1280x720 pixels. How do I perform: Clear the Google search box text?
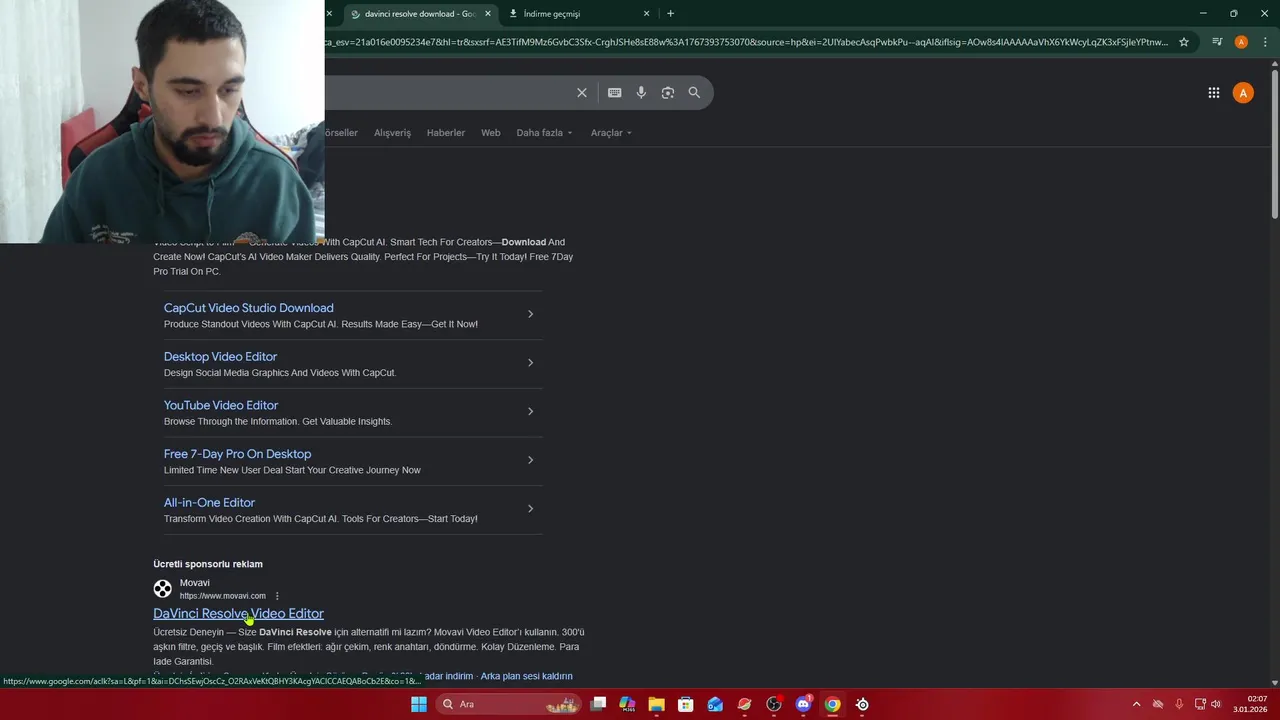coord(582,93)
